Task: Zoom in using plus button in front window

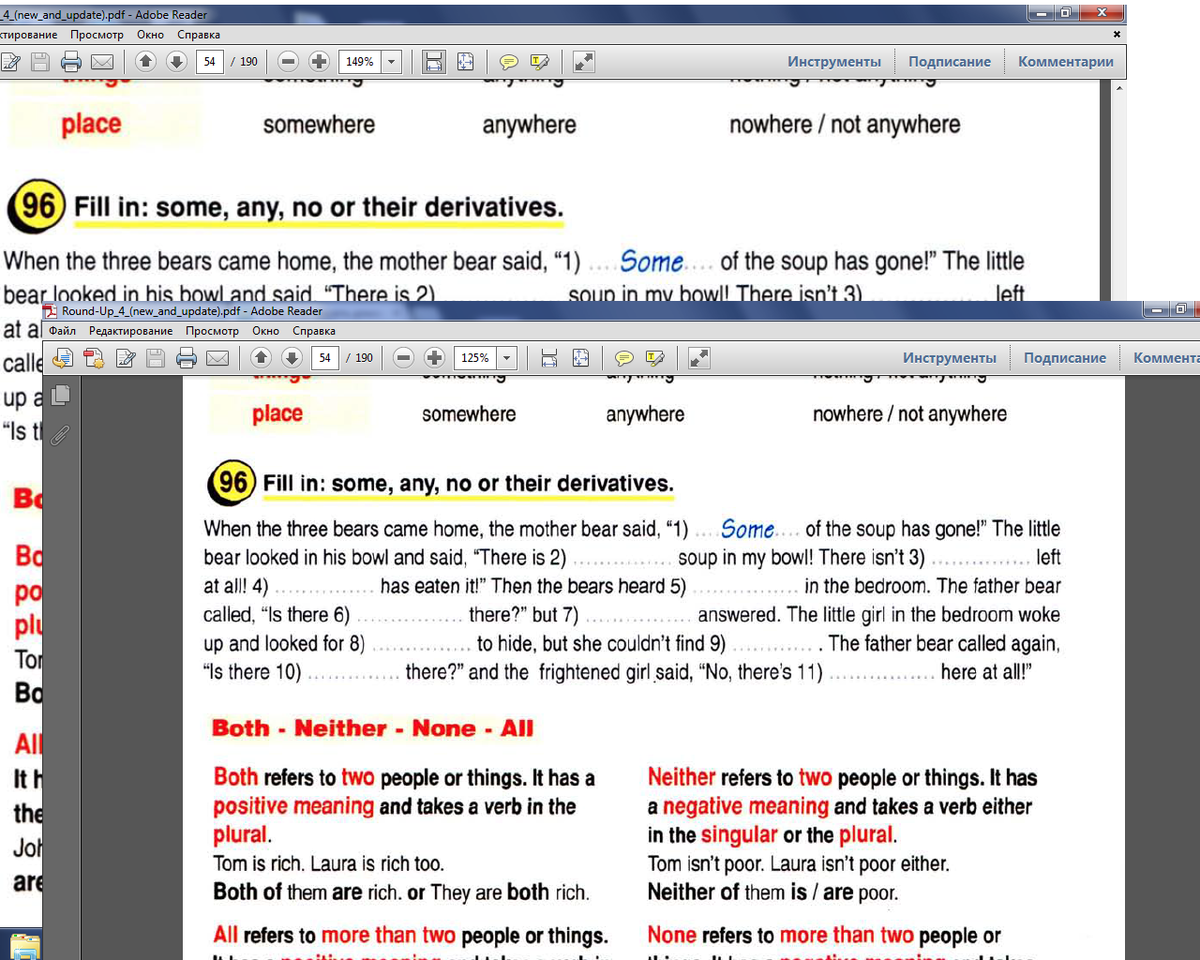Action: tap(435, 358)
